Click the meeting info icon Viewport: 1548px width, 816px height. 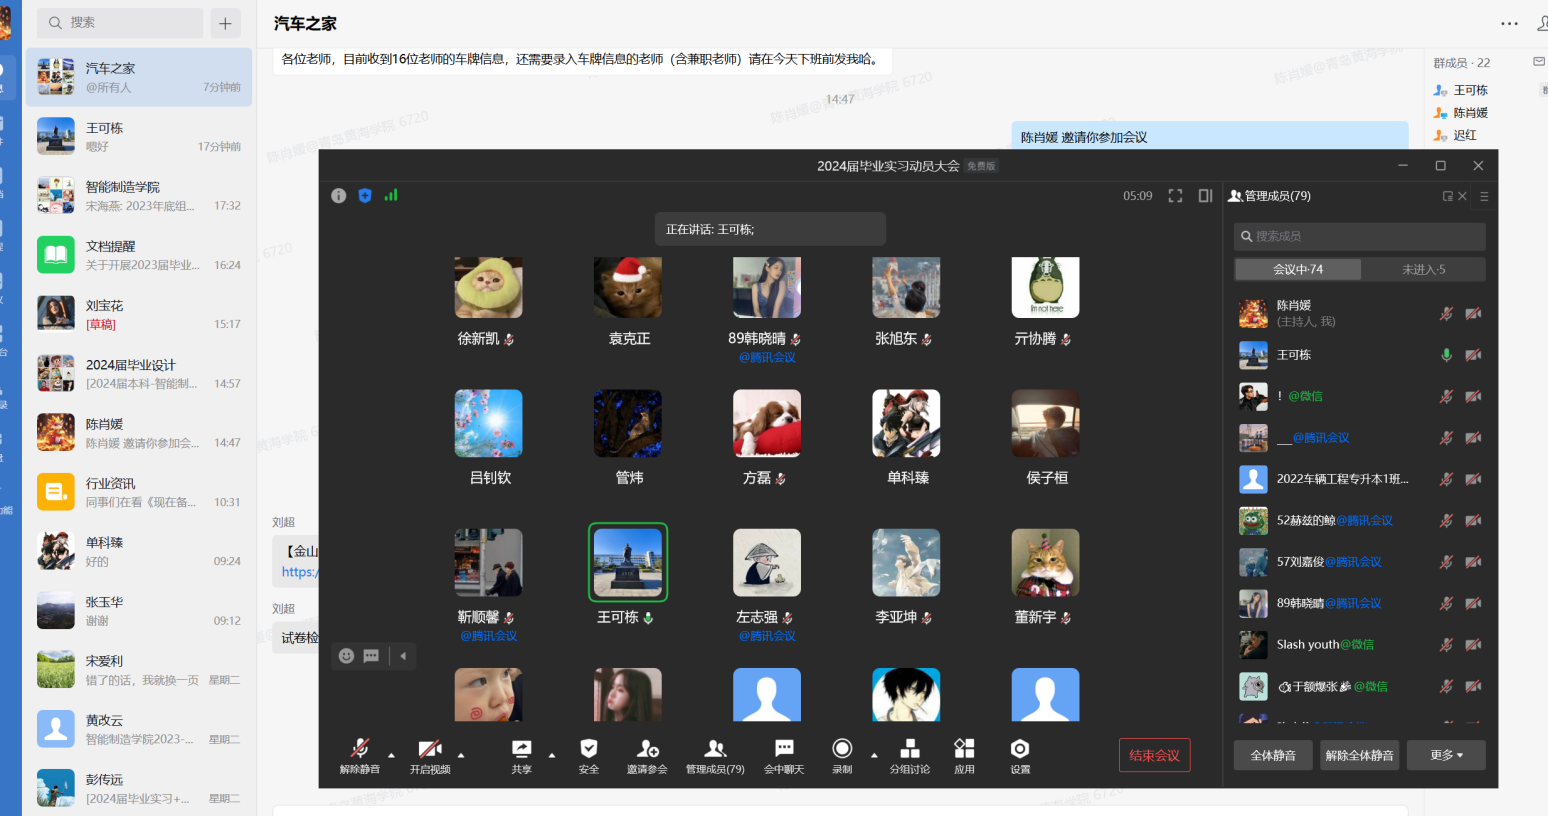click(x=339, y=196)
